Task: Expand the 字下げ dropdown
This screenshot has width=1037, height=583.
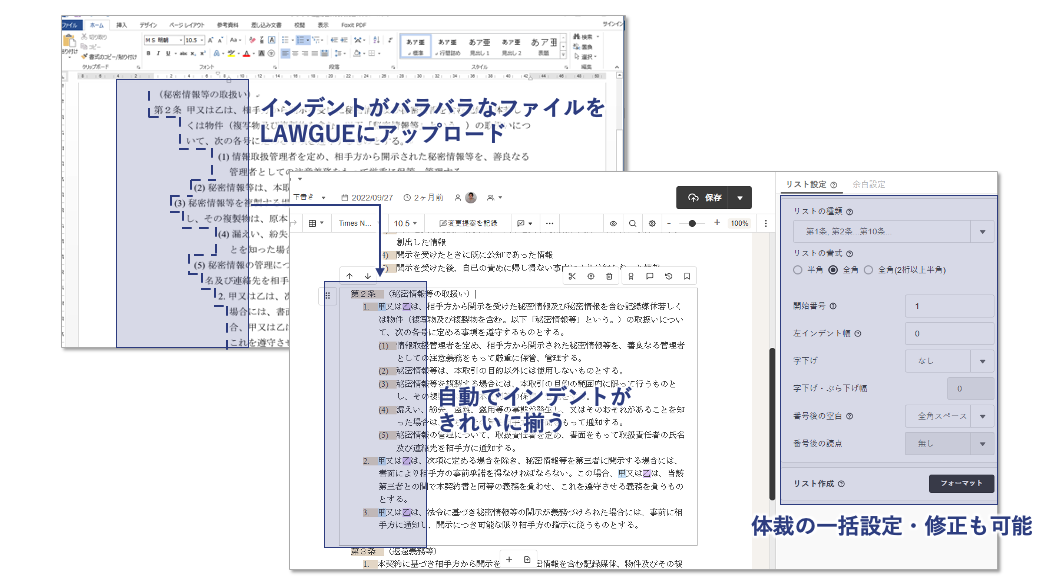Action: pyautogui.click(x=950, y=360)
